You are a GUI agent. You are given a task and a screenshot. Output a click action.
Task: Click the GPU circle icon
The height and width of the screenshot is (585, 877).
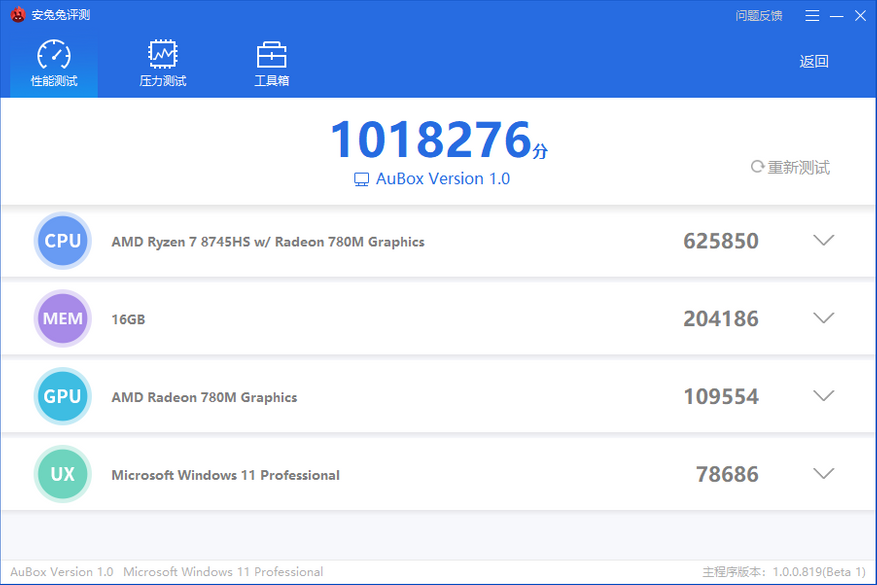[x=63, y=396]
